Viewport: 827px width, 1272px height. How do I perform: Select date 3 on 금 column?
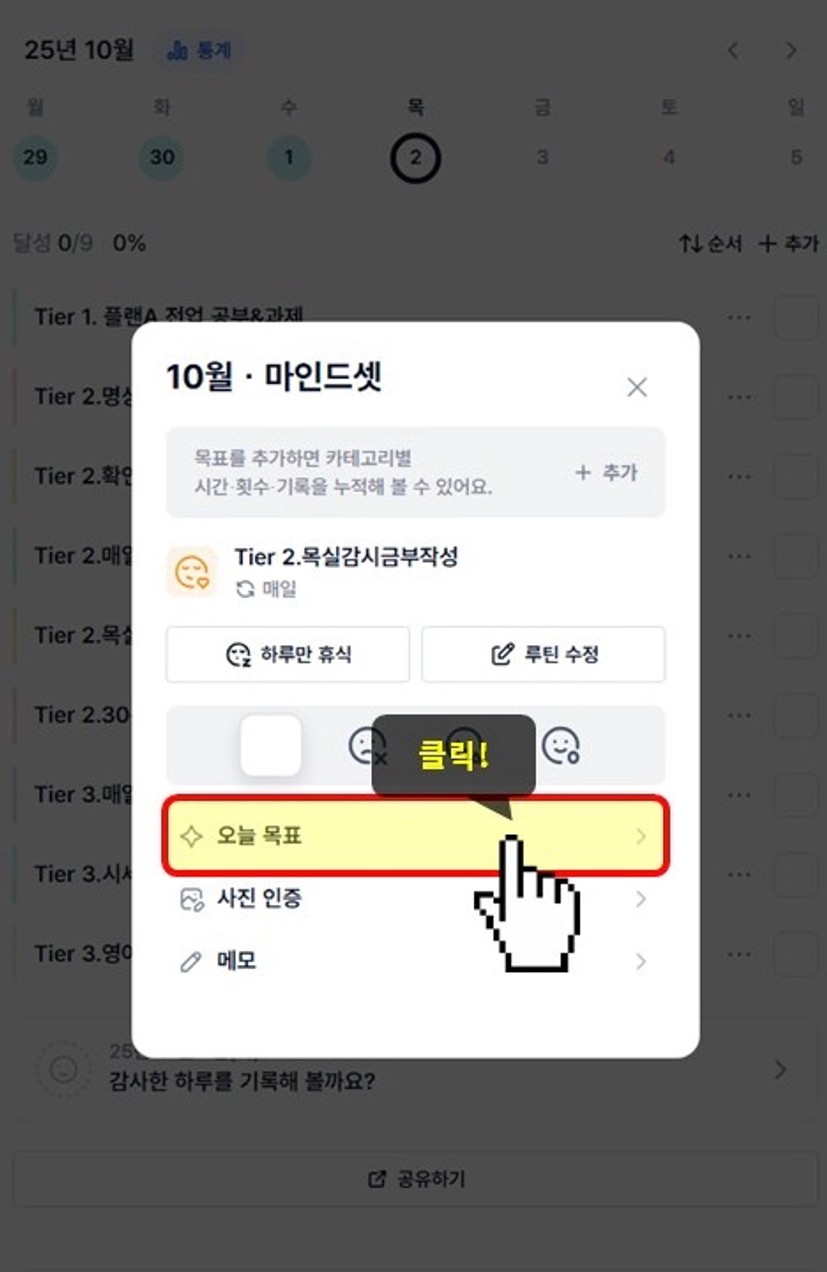tap(542, 158)
